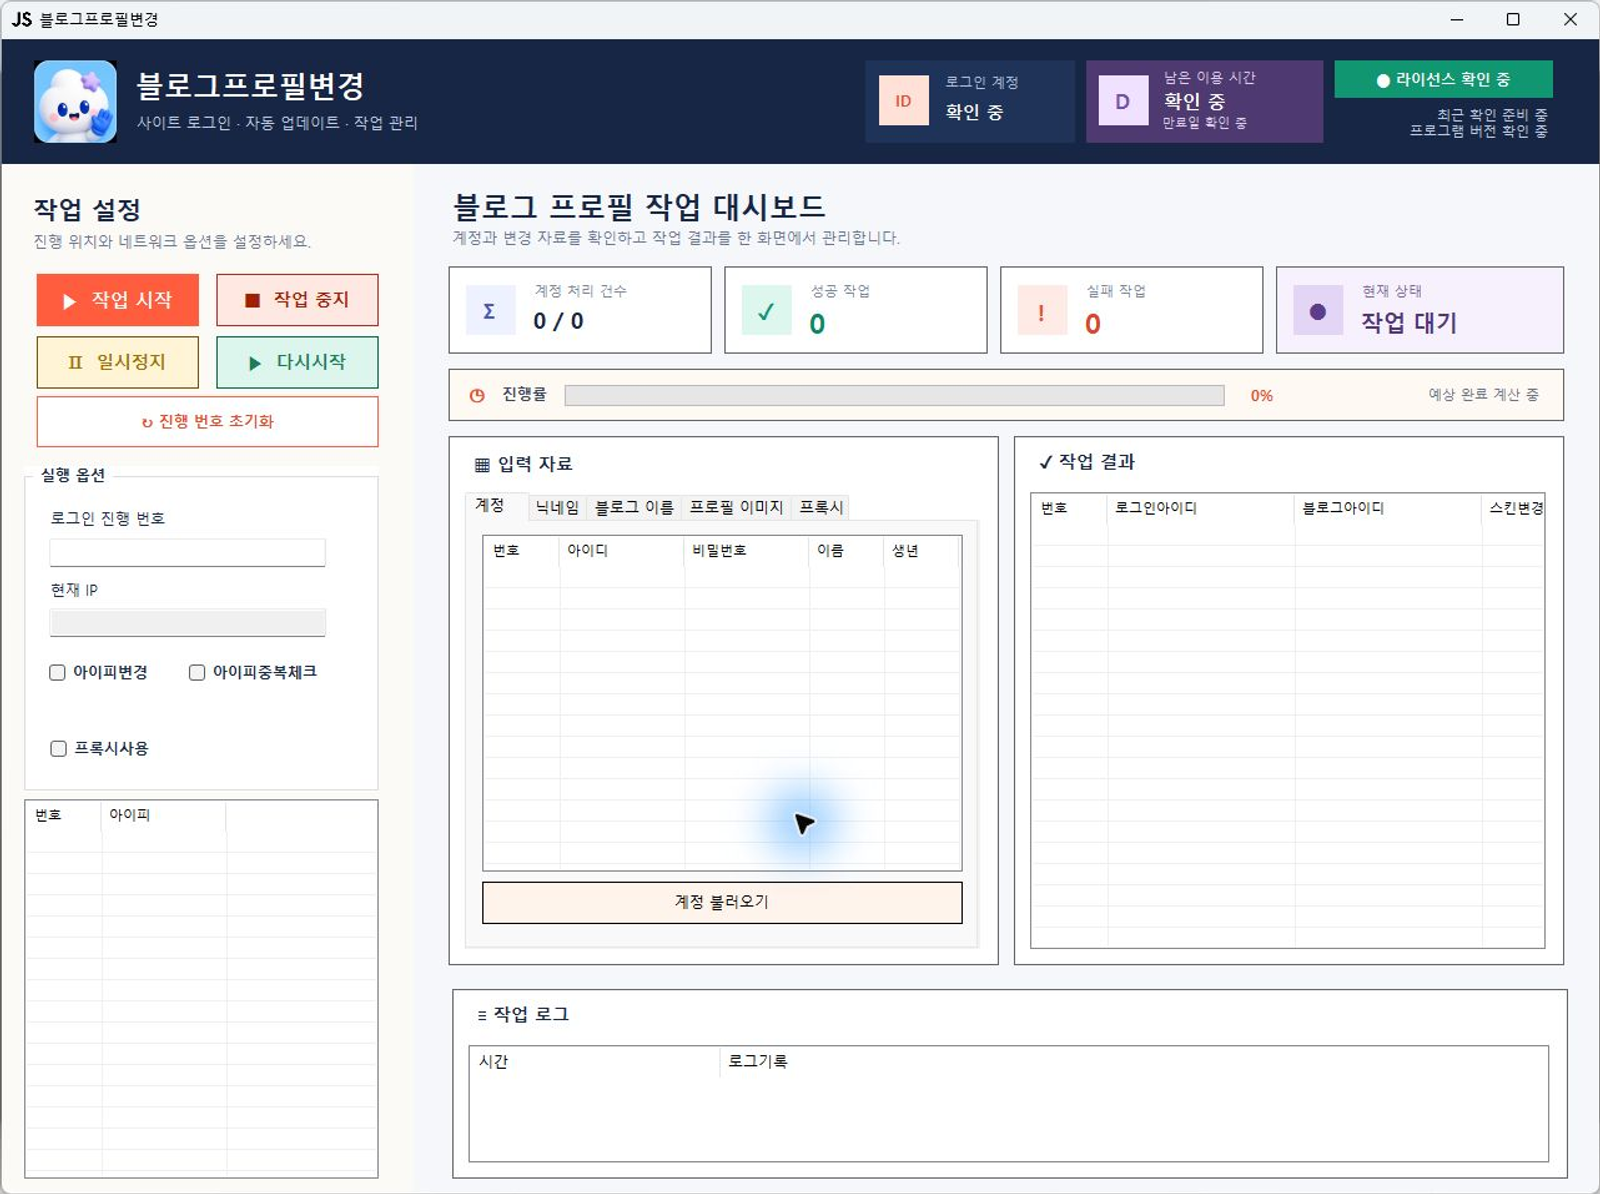This screenshot has height=1194, width=1600.
Task: Resume with the 다시시작 button
Action: tap(297, 362)
